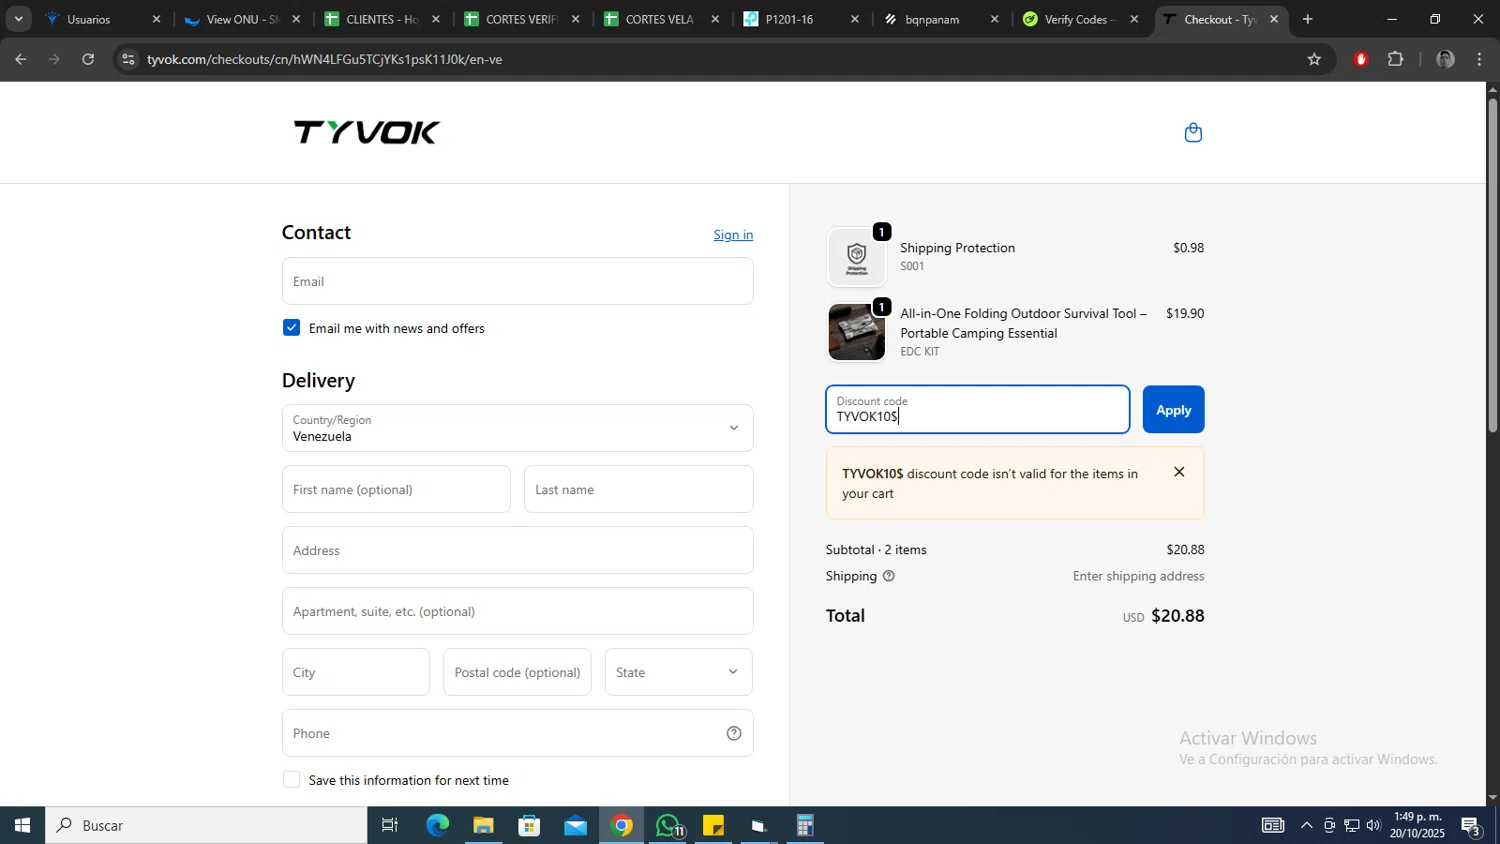Open File Explorer from the taskbar

pyautogui.click(x=483, y=825)
